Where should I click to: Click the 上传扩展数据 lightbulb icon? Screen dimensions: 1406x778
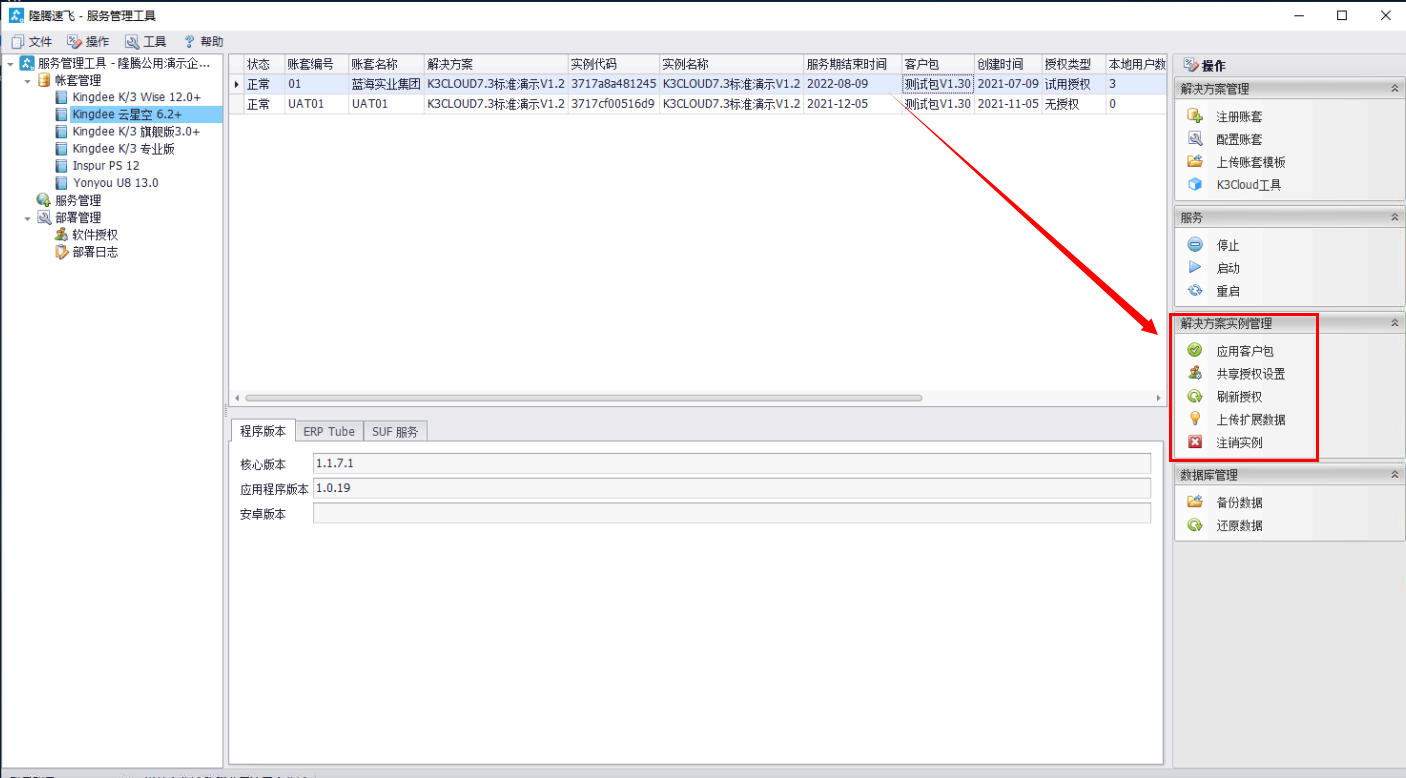point(1194,419)
